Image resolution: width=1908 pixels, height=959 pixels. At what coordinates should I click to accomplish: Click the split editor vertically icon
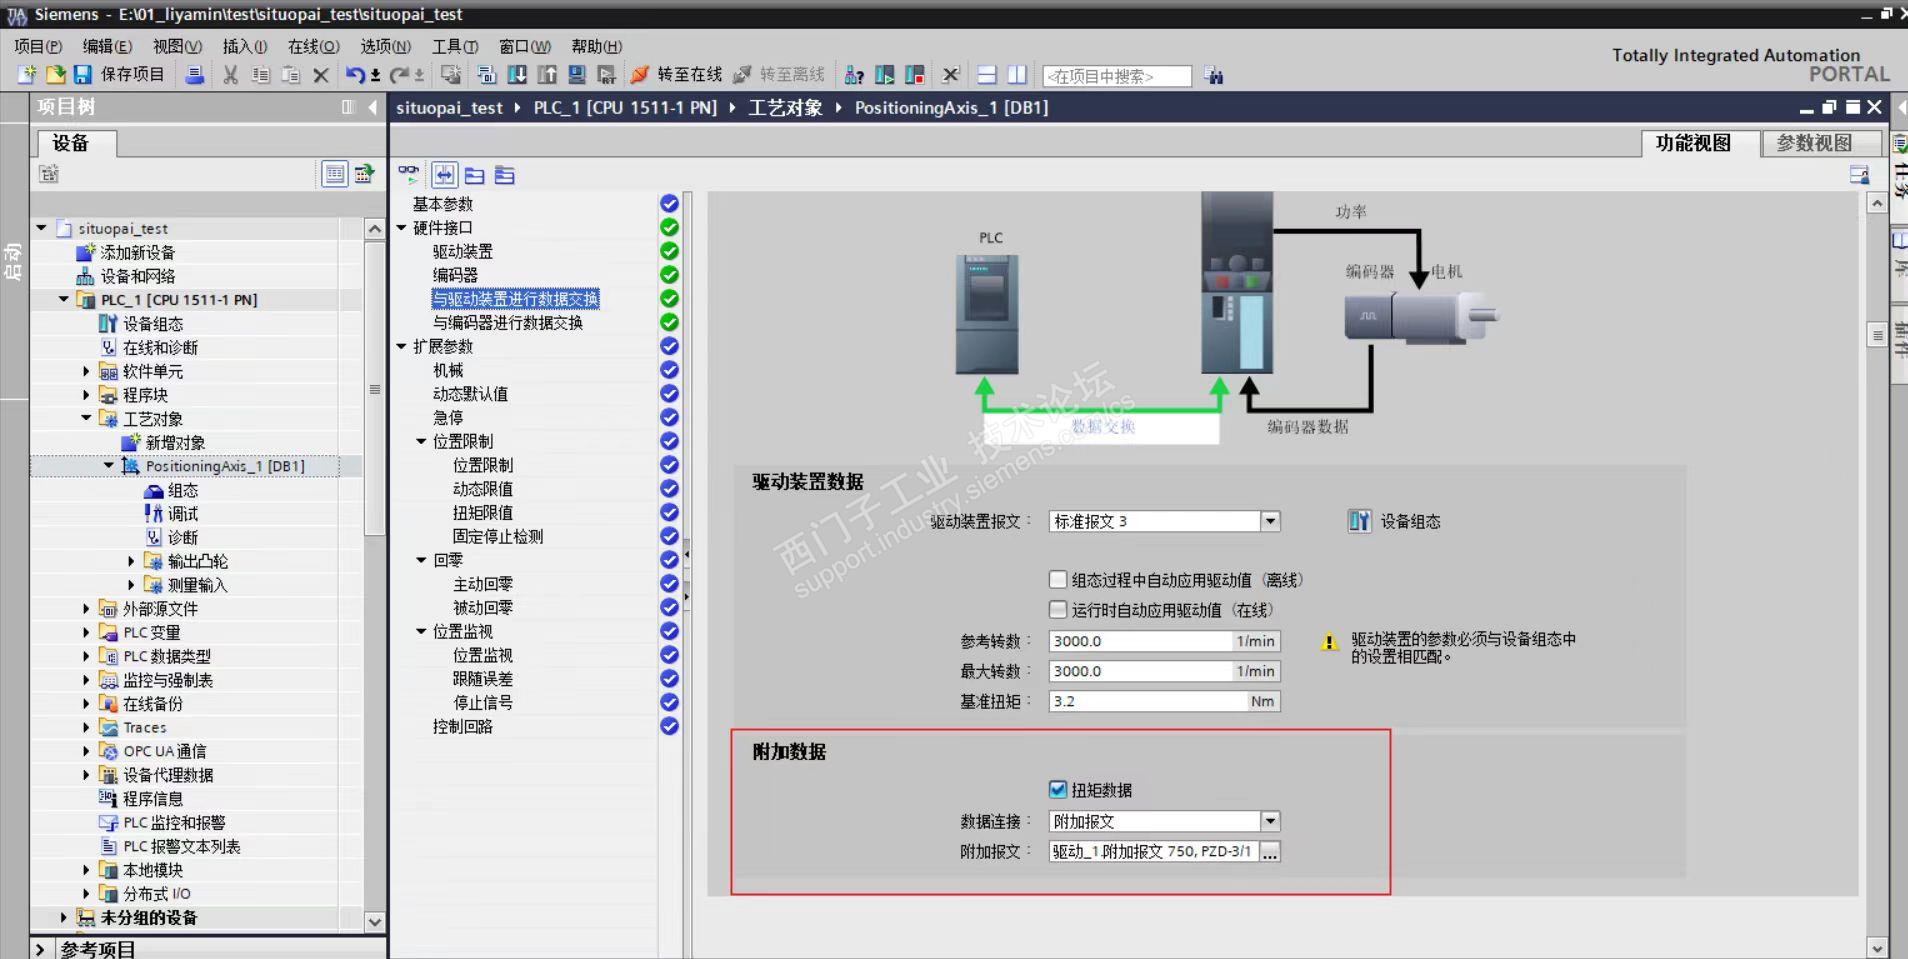1017,75
